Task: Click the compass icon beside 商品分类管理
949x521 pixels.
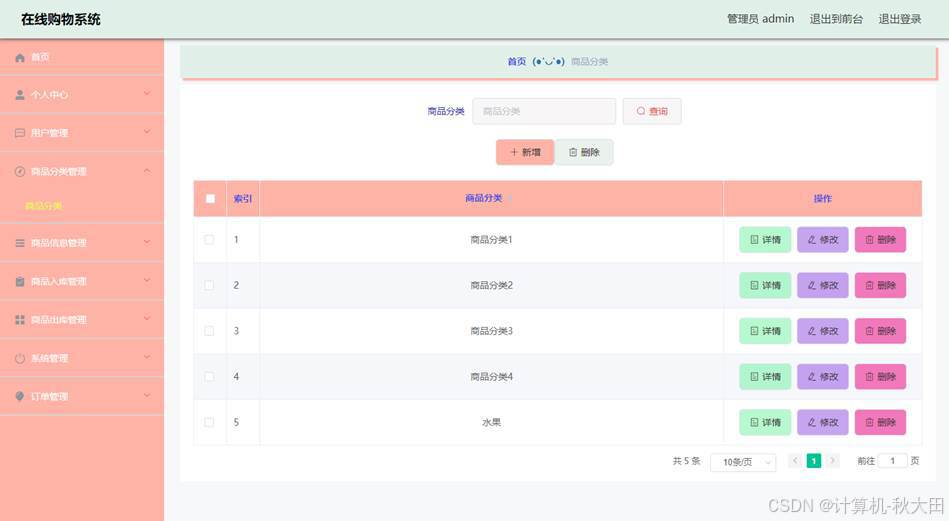Action: click(x=20, y=172)
